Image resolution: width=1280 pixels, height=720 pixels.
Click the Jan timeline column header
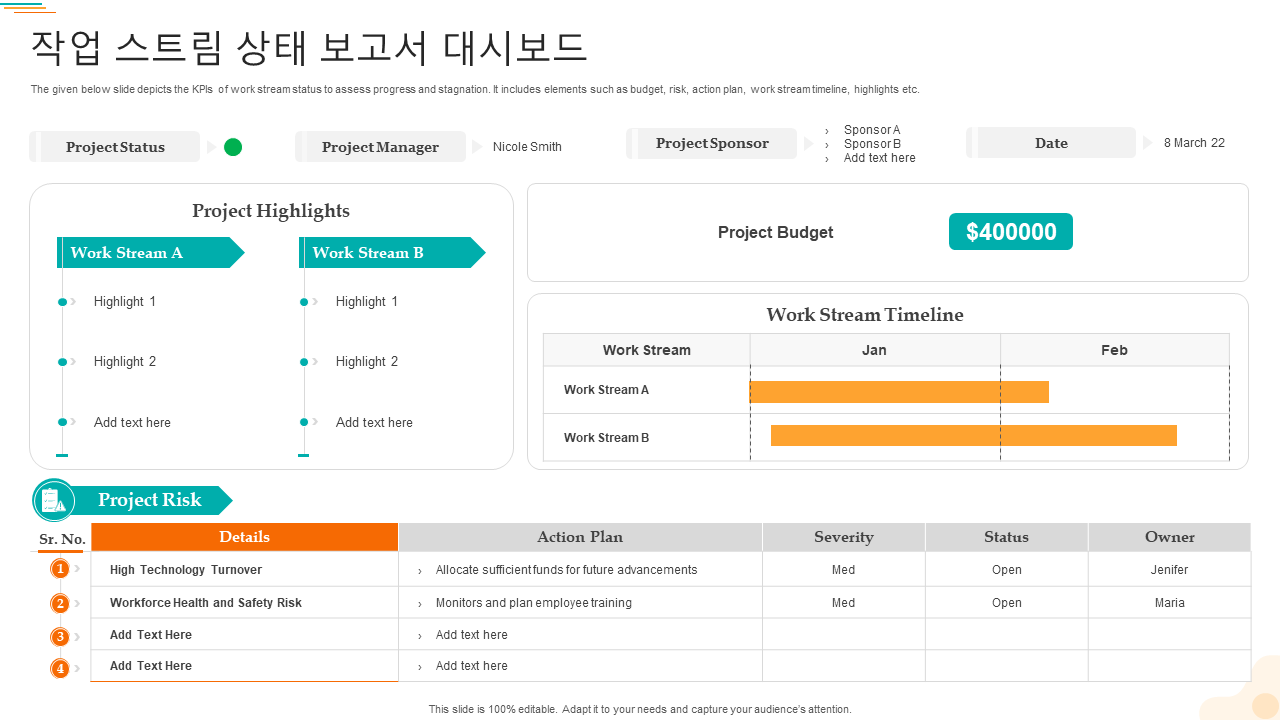point(875,350)
